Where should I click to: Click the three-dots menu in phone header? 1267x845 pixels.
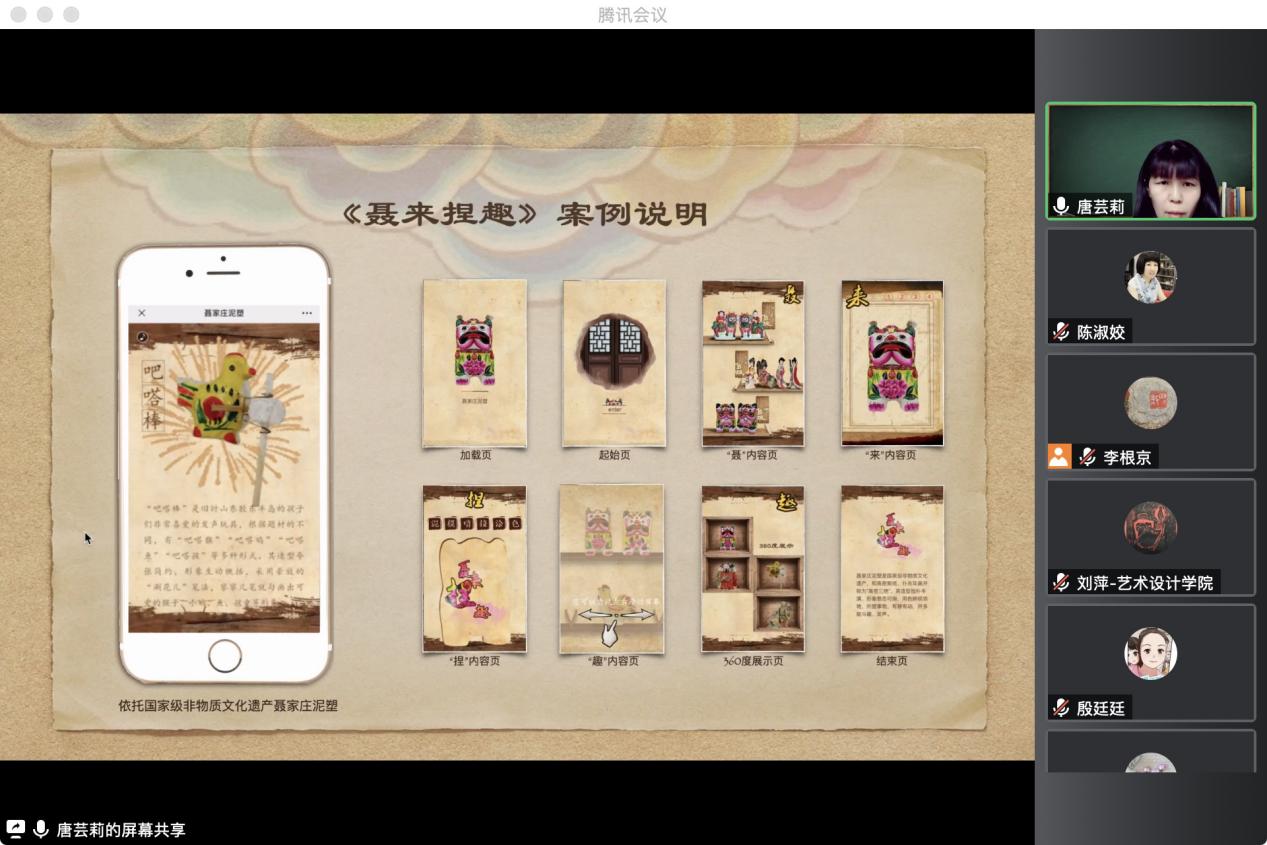pyautogui.click(x=306, y=313)
